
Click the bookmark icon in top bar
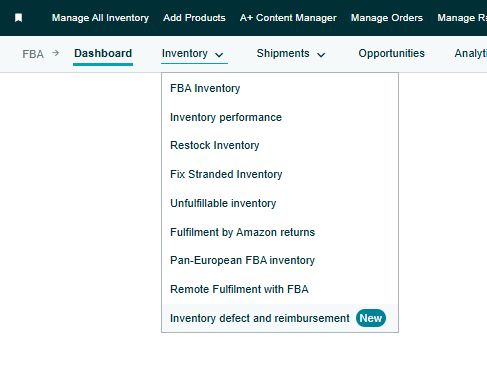pyautogui.click(x=19, y=18)
